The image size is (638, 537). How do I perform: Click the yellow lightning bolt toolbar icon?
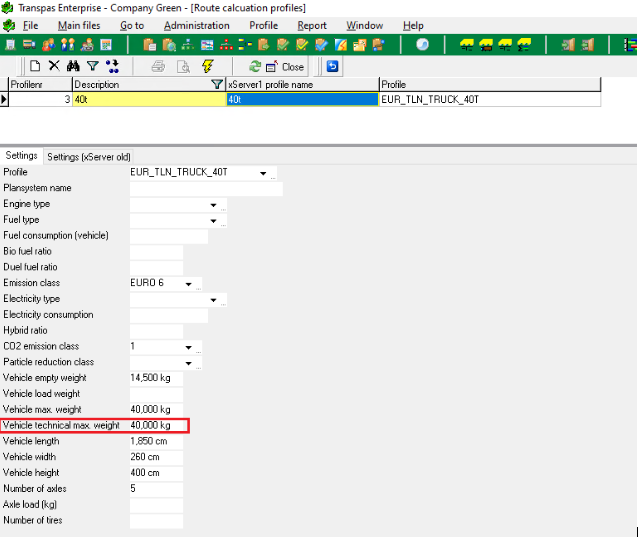208,66
